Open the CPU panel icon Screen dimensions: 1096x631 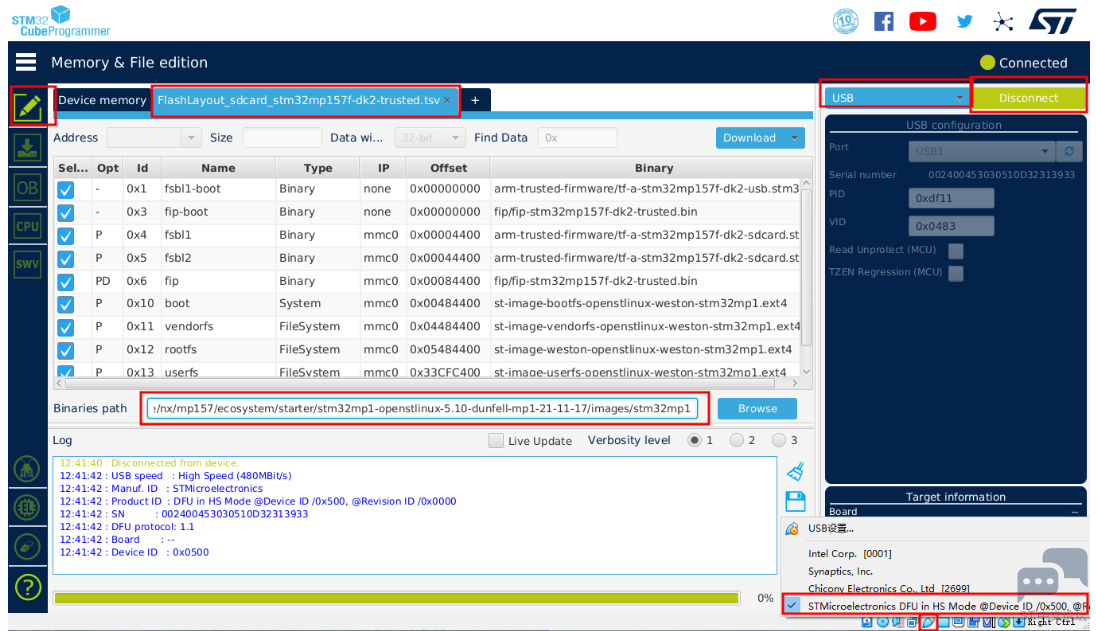pyautogui.click(x=27, y=226)
